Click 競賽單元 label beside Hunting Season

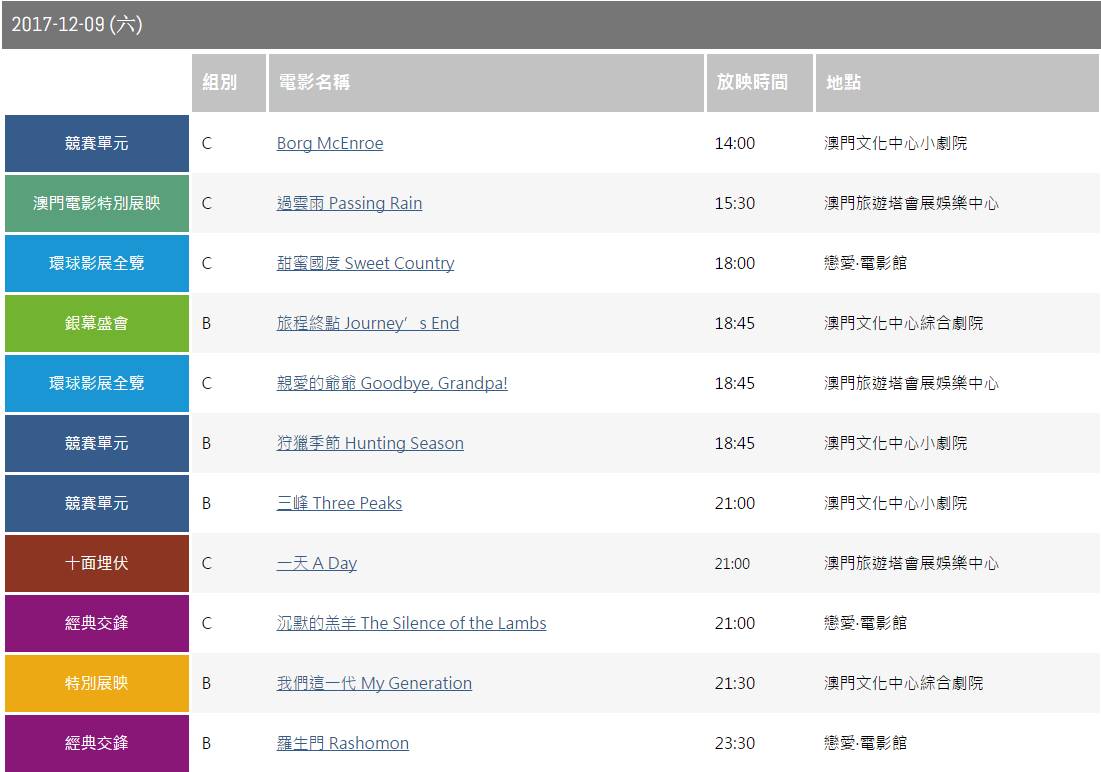click(97, 443)
